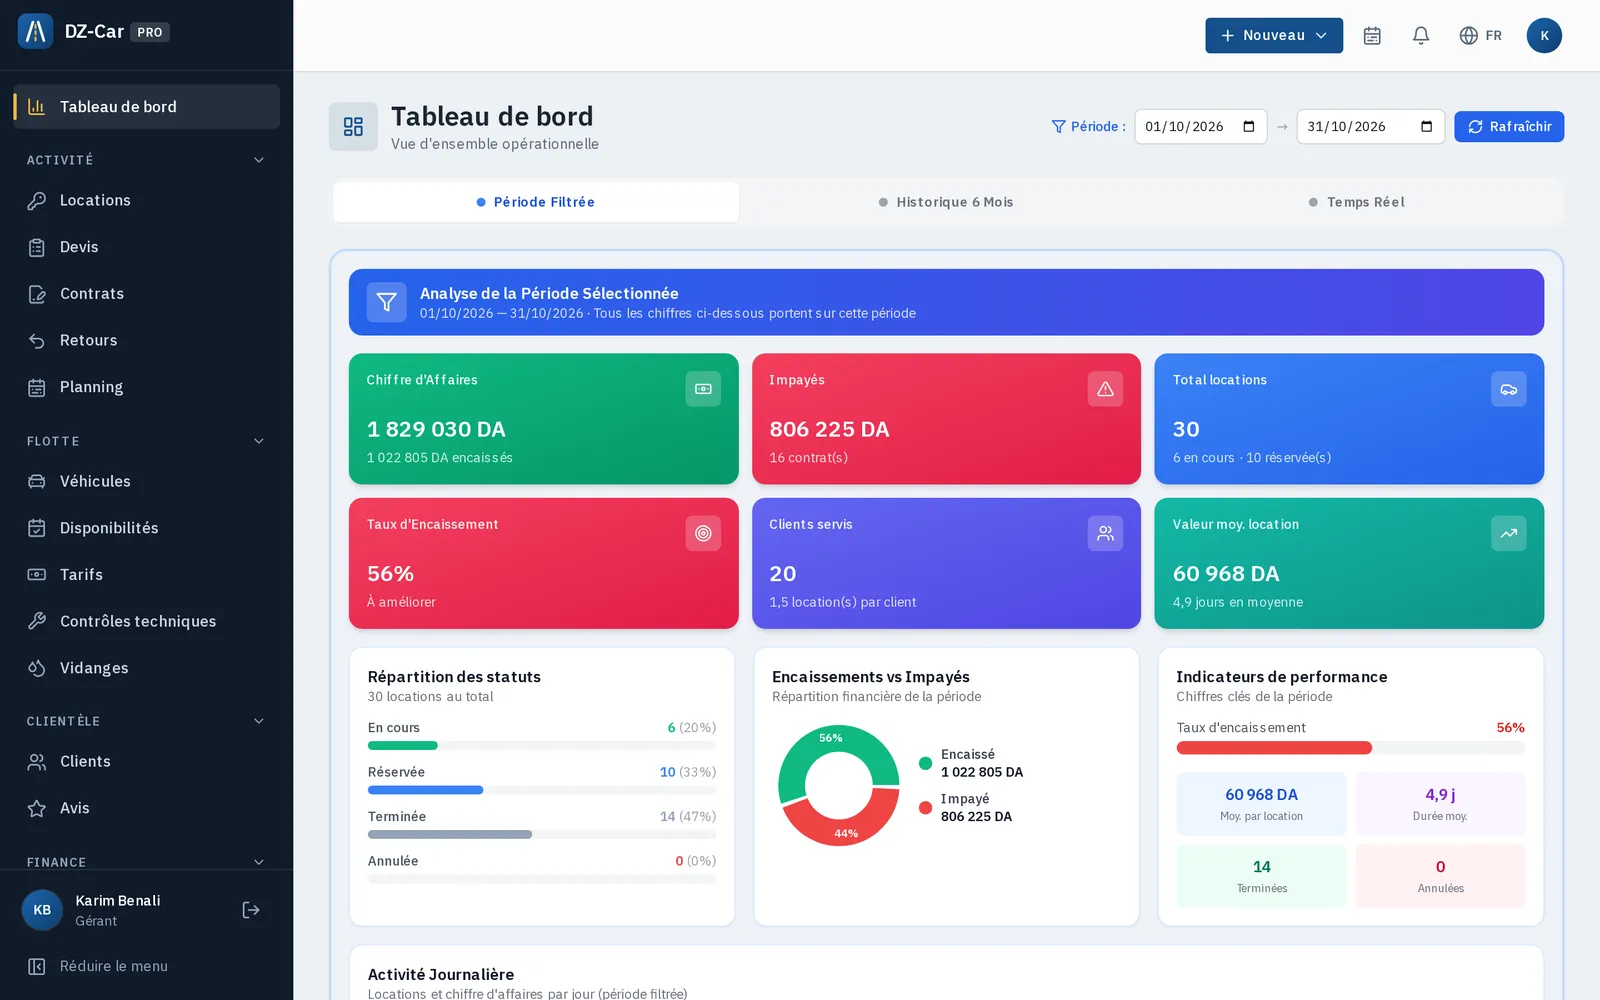Log out using the exit icon
This screenshot has width=1600, height=1000.
click(x=251, y=910)
